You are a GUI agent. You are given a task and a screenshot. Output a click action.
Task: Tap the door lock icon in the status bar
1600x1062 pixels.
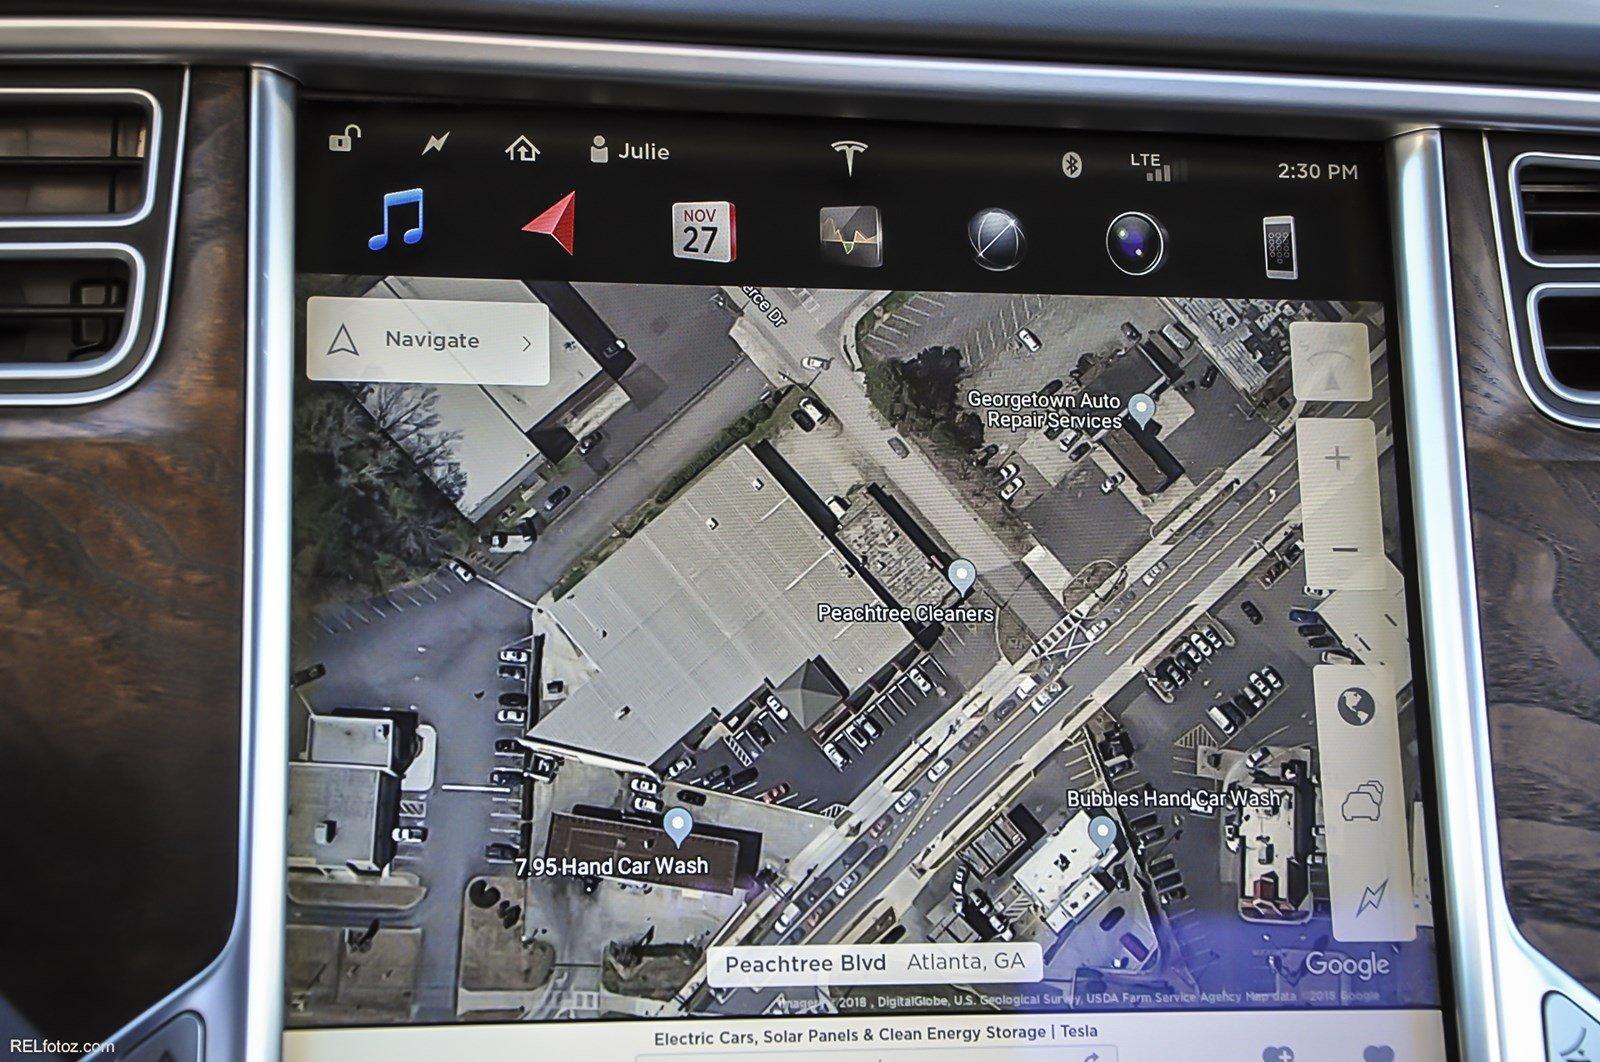(343, 138)
